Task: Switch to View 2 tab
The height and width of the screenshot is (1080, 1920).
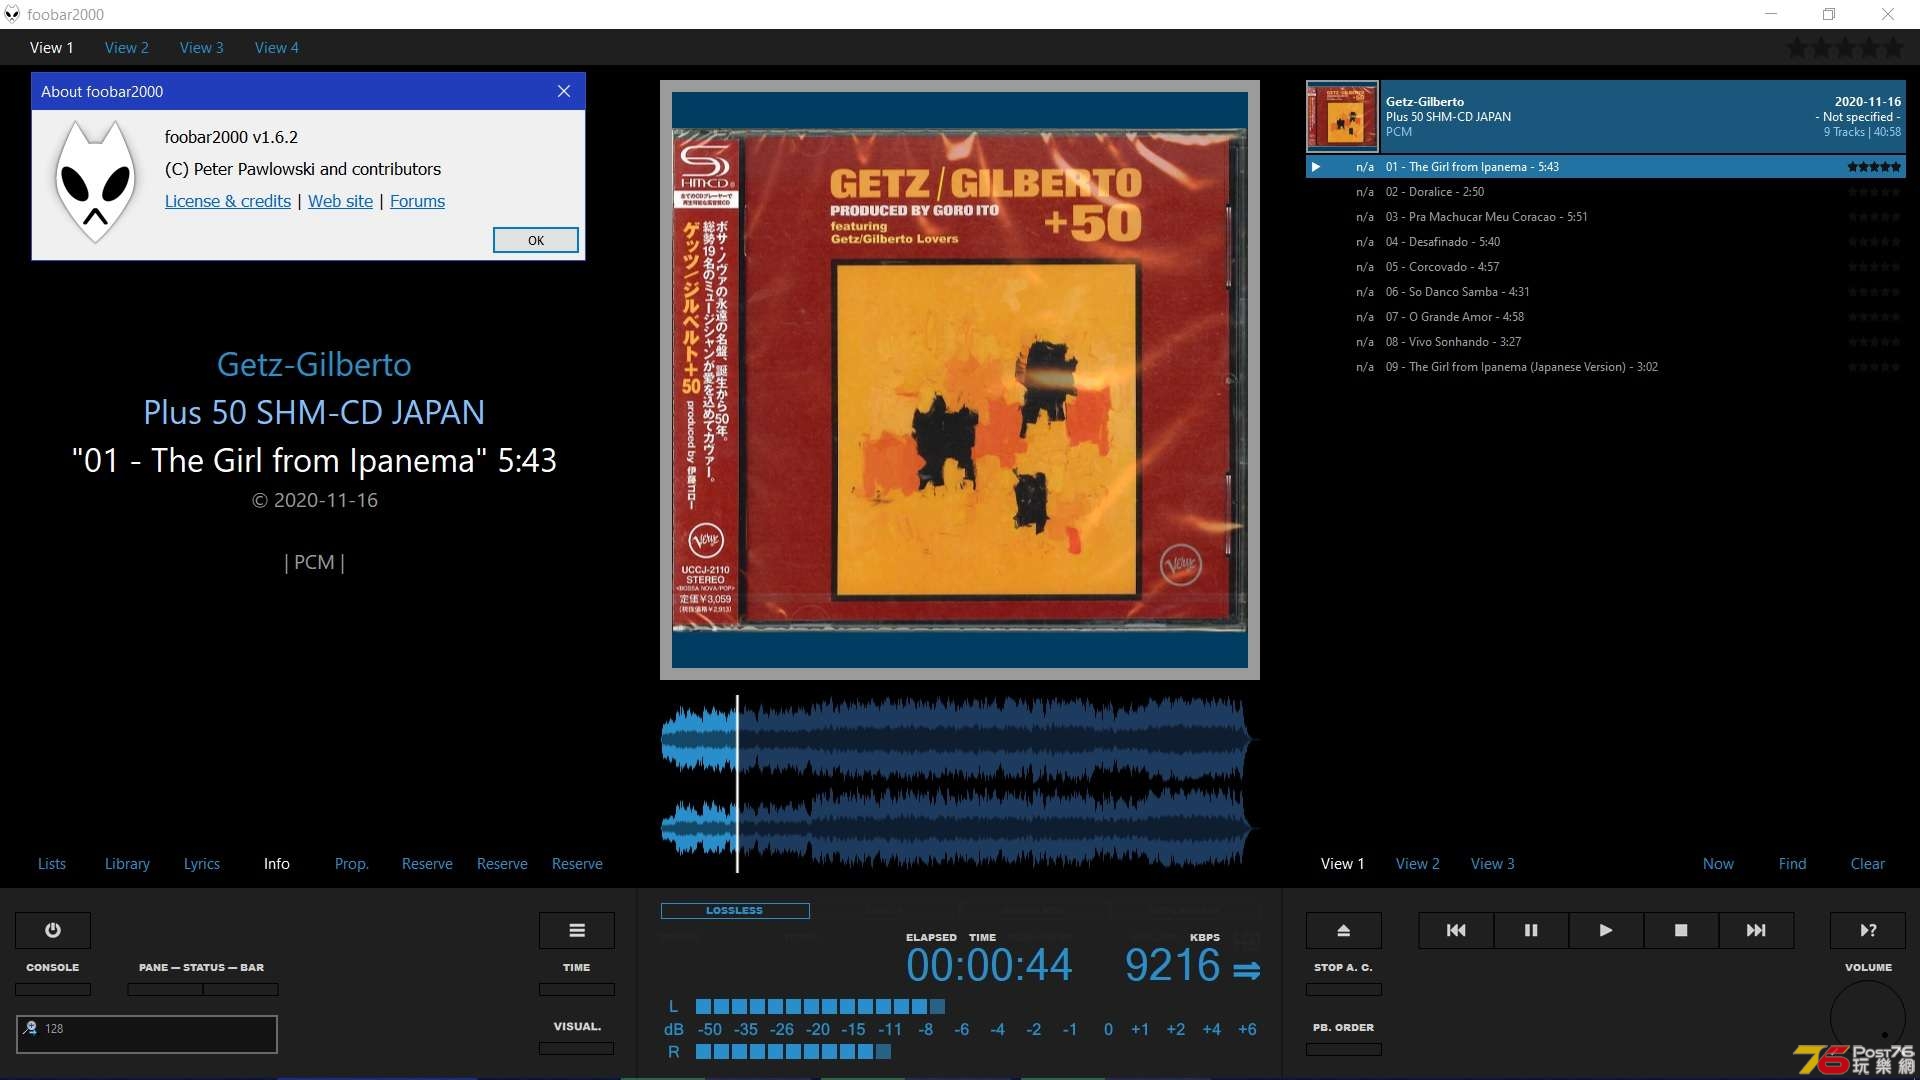Action: (127, 47)
